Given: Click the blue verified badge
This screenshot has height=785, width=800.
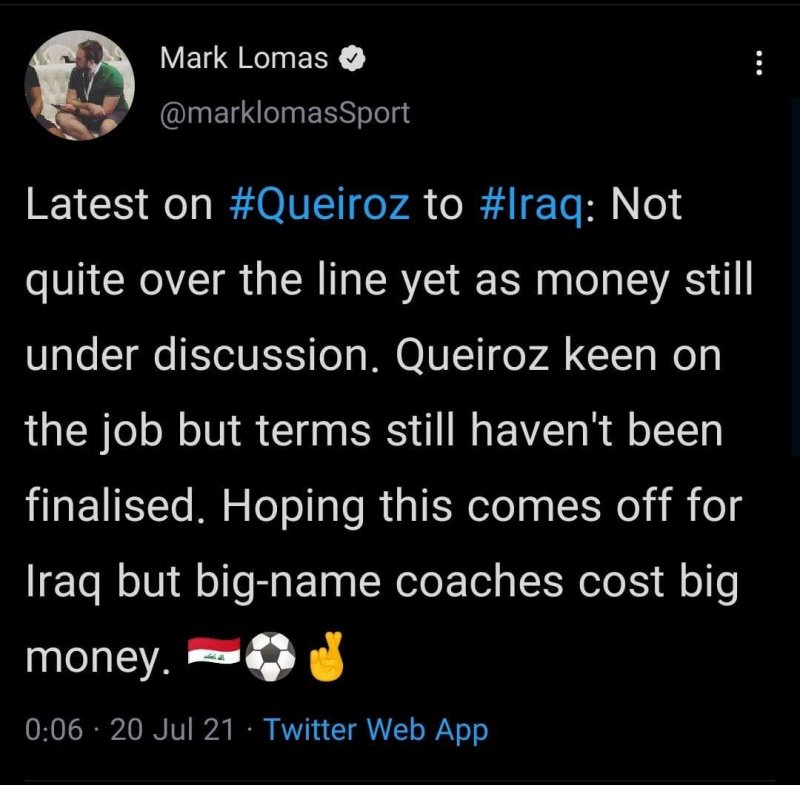Looking at the screenshot, I should tap(354, 60).
